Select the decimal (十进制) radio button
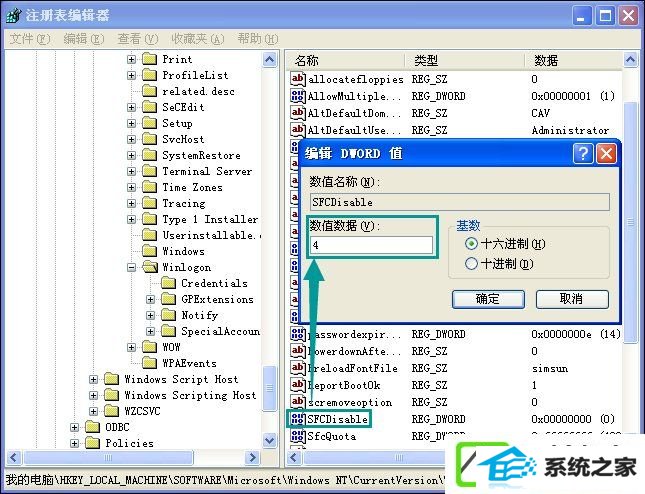645x494 pixels. 471,263
